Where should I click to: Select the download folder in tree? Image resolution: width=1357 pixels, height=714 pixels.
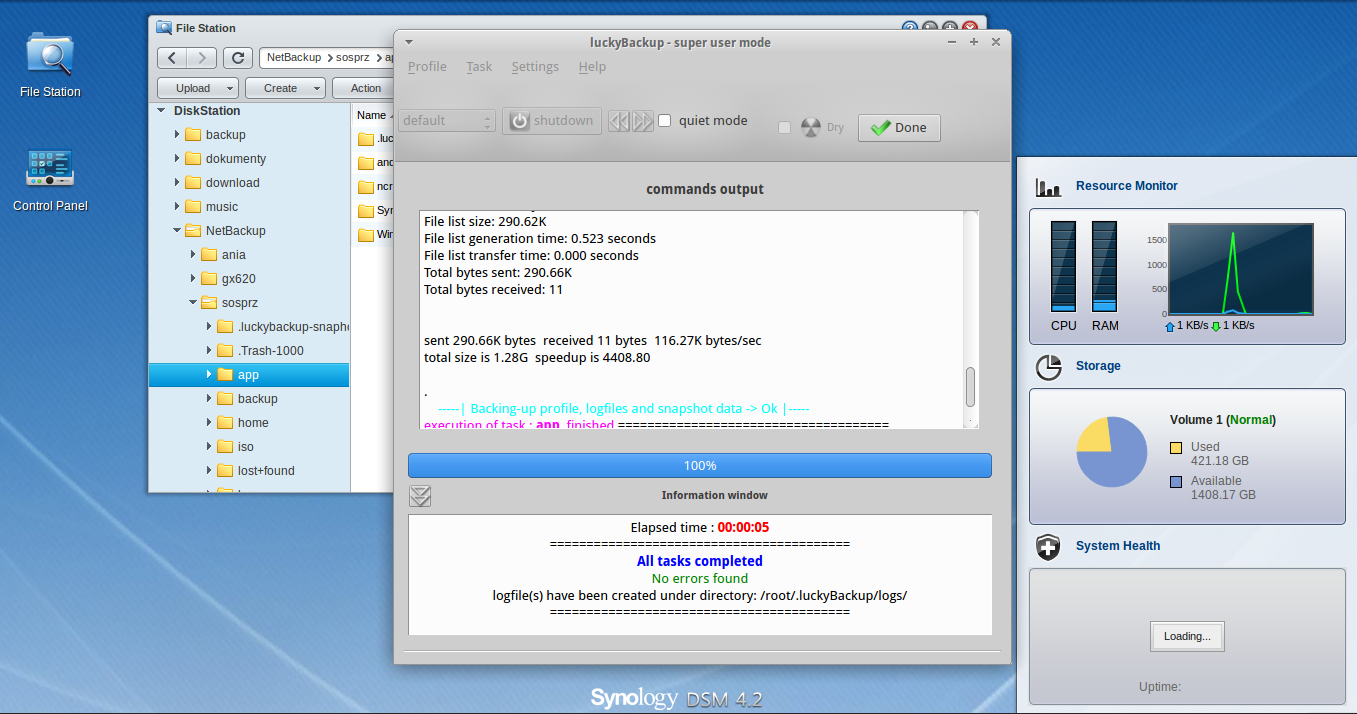(x=232, y=183)
